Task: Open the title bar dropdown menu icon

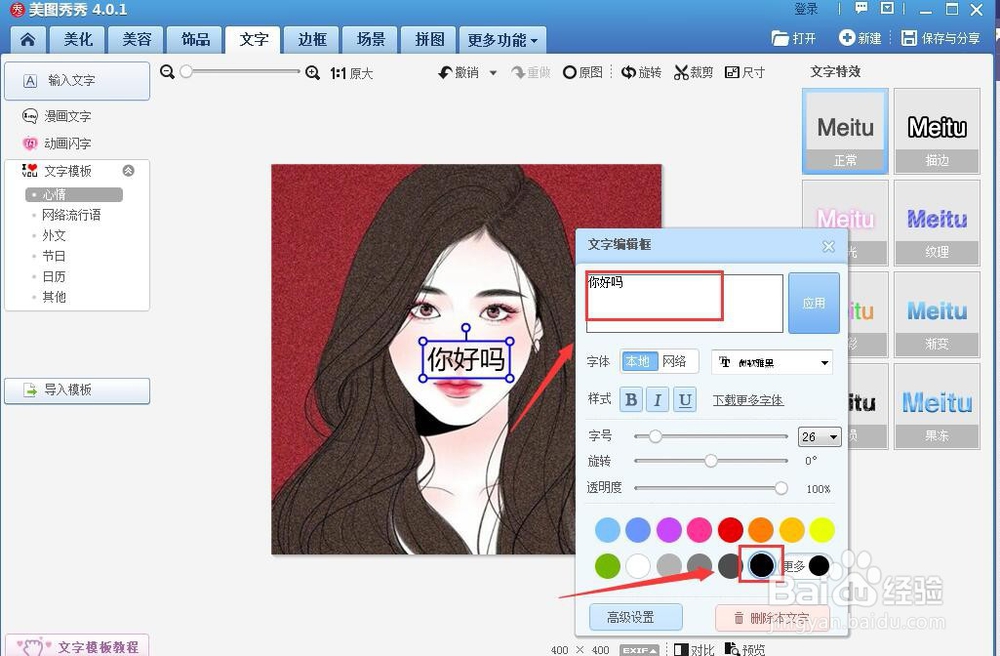Action: coord(887,8)
